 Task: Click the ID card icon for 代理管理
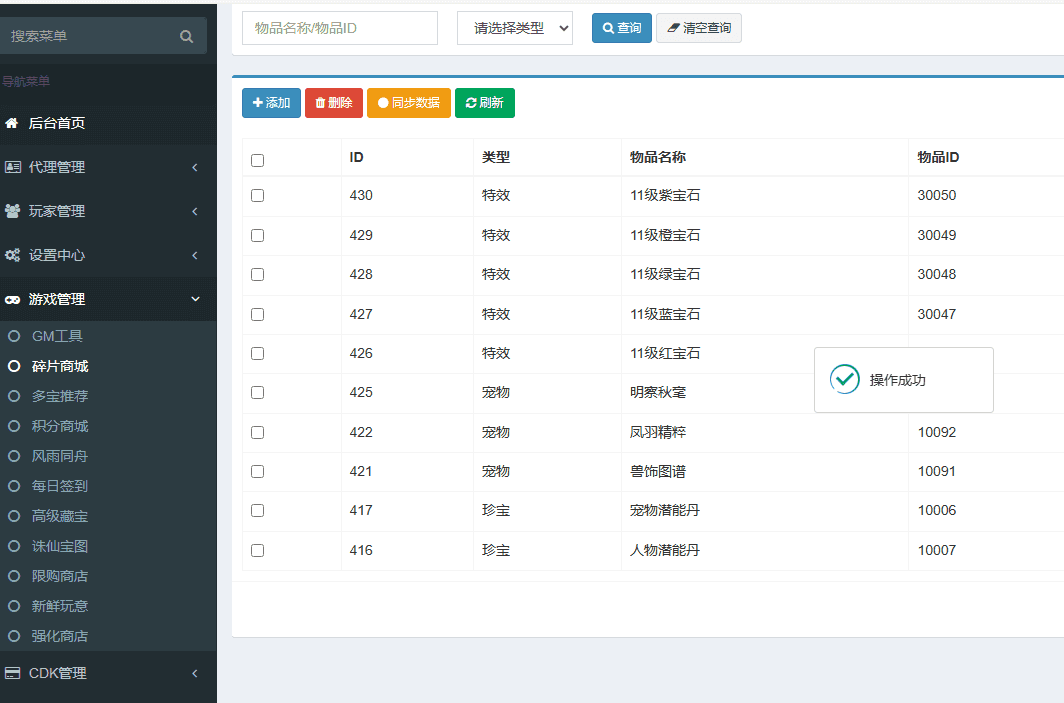click(x=12, y=167)
